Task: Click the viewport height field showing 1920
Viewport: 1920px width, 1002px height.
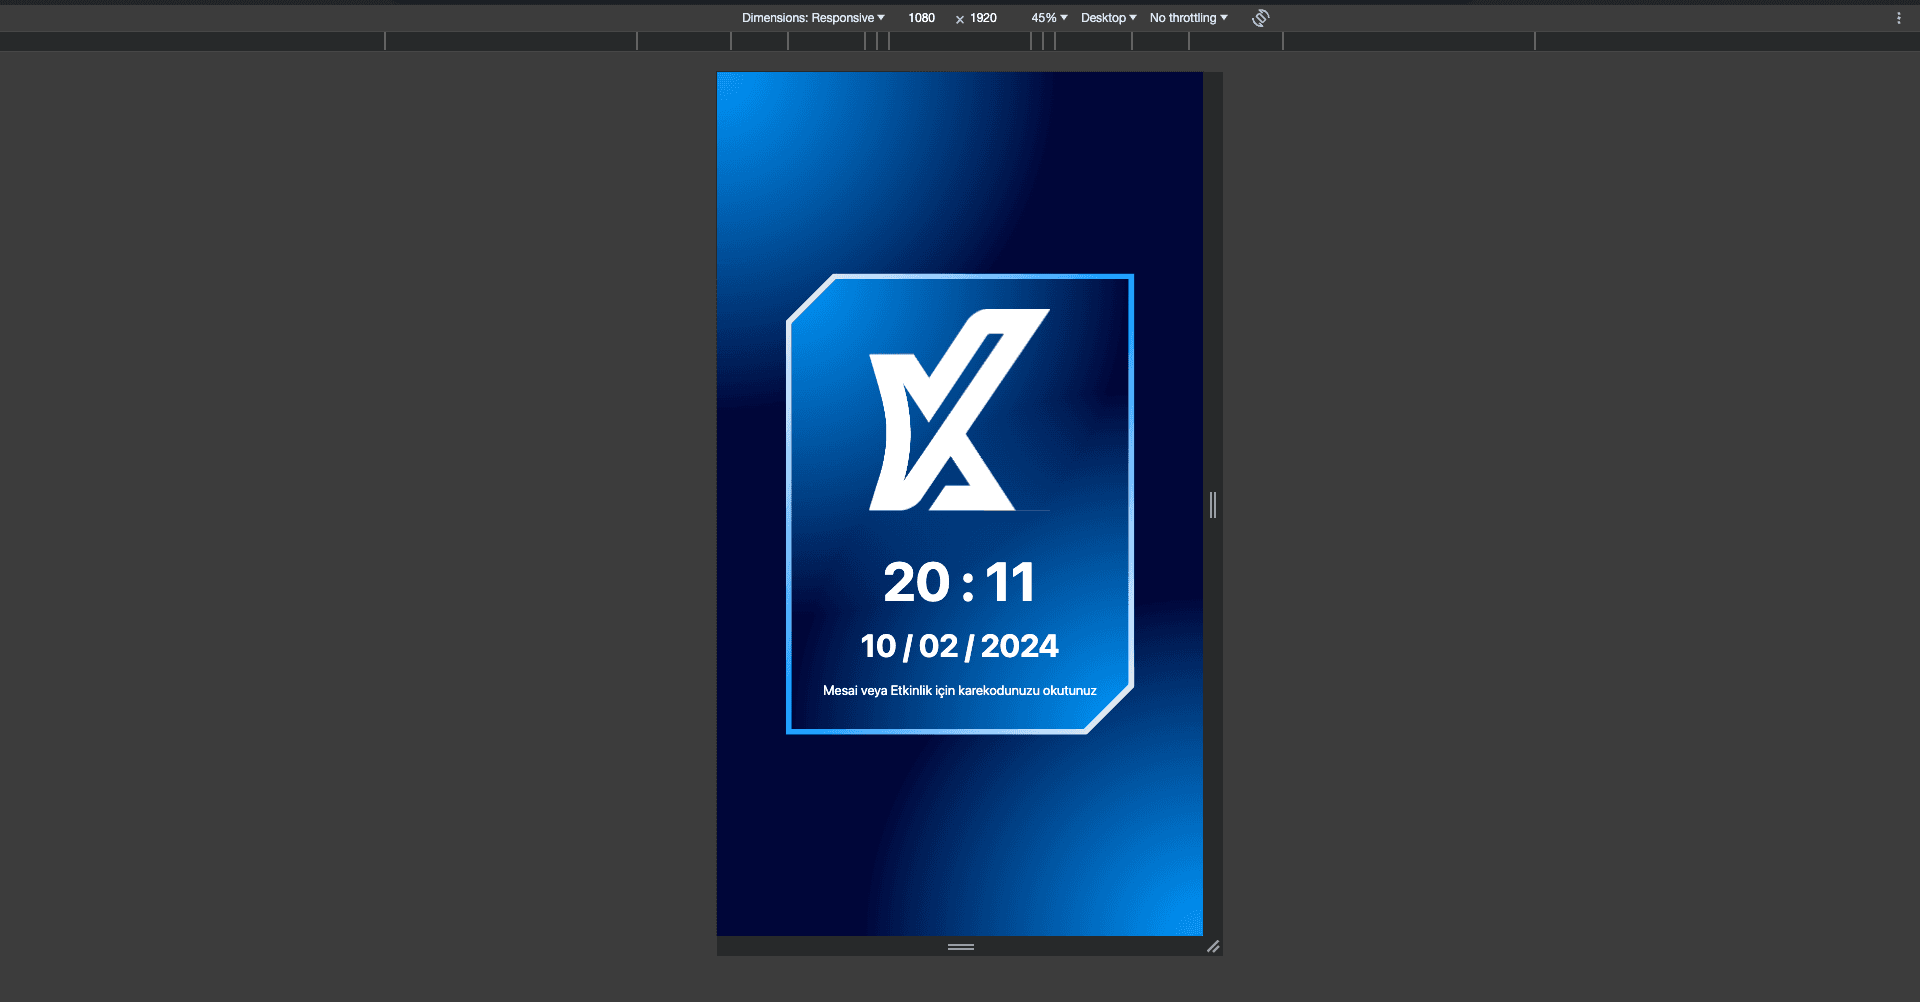Action: coord(983,18)
